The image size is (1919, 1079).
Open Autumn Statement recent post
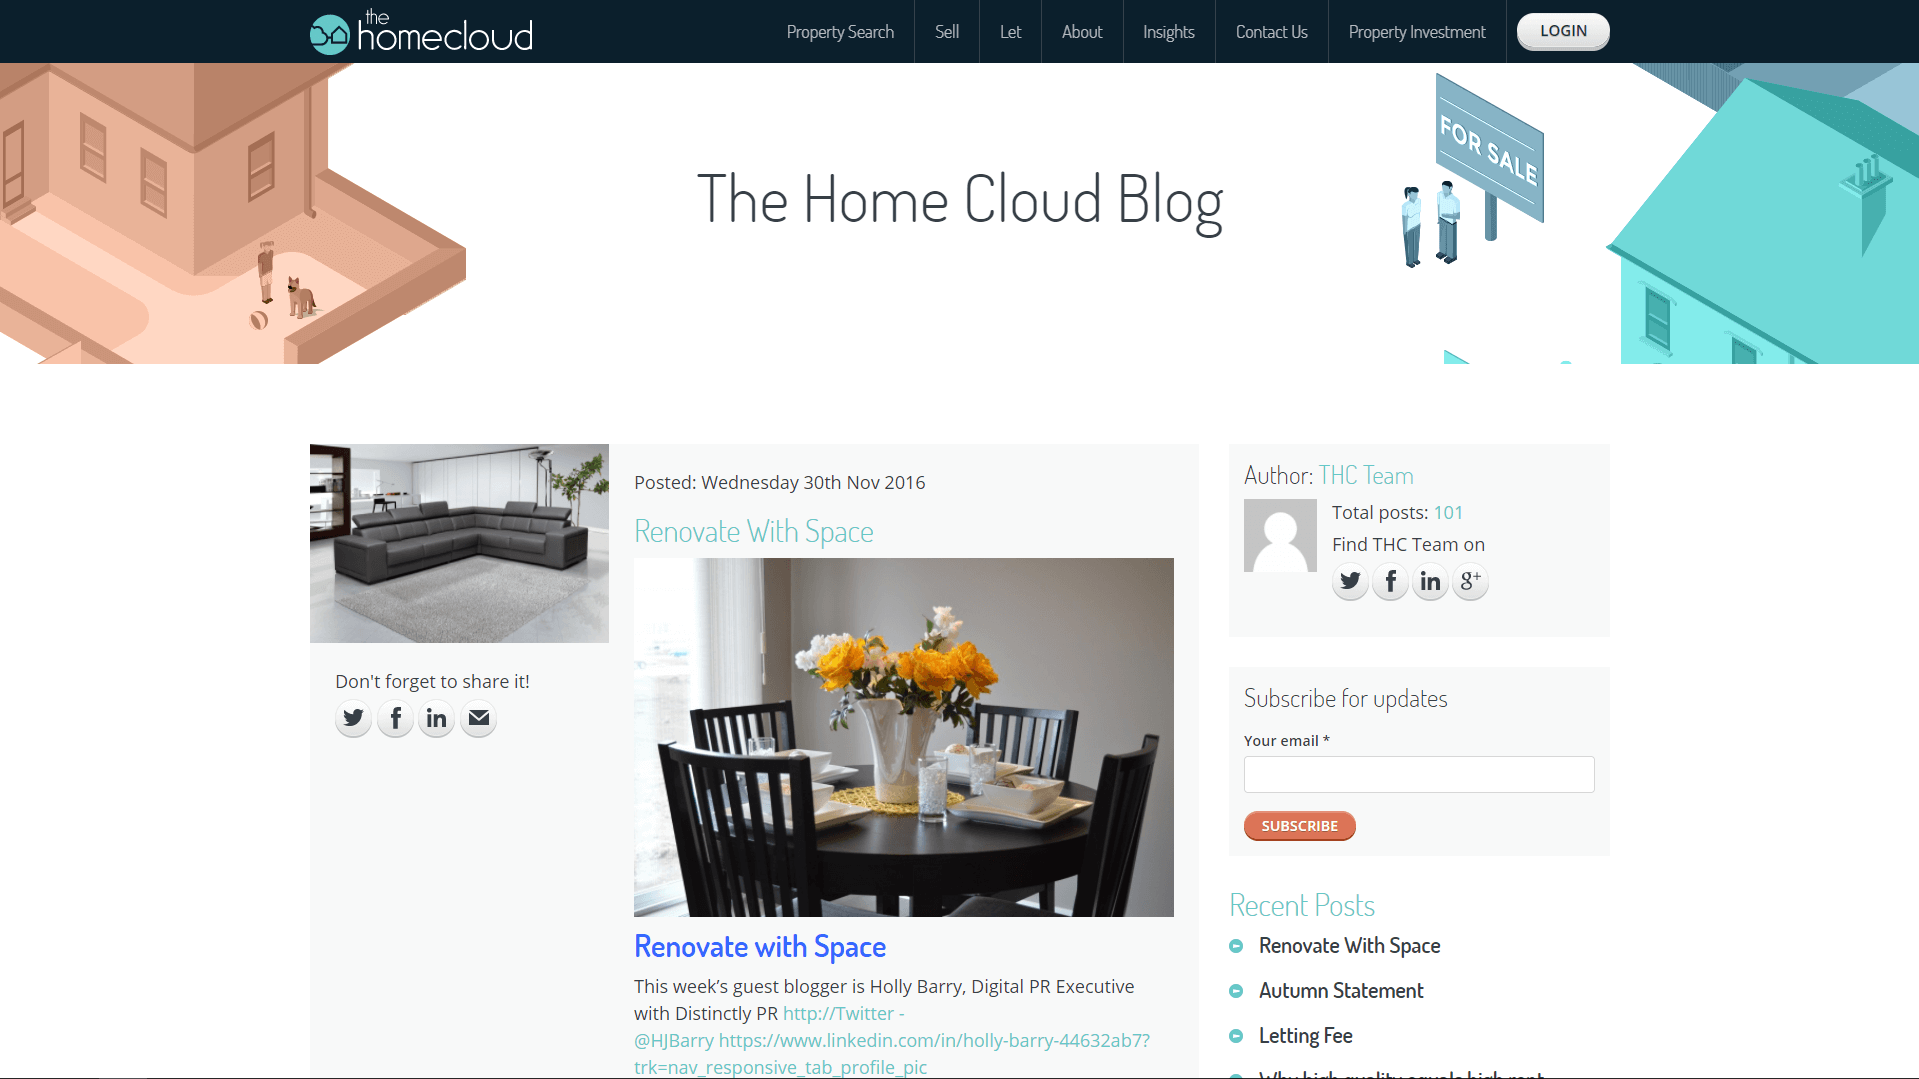coord(1341,990)
